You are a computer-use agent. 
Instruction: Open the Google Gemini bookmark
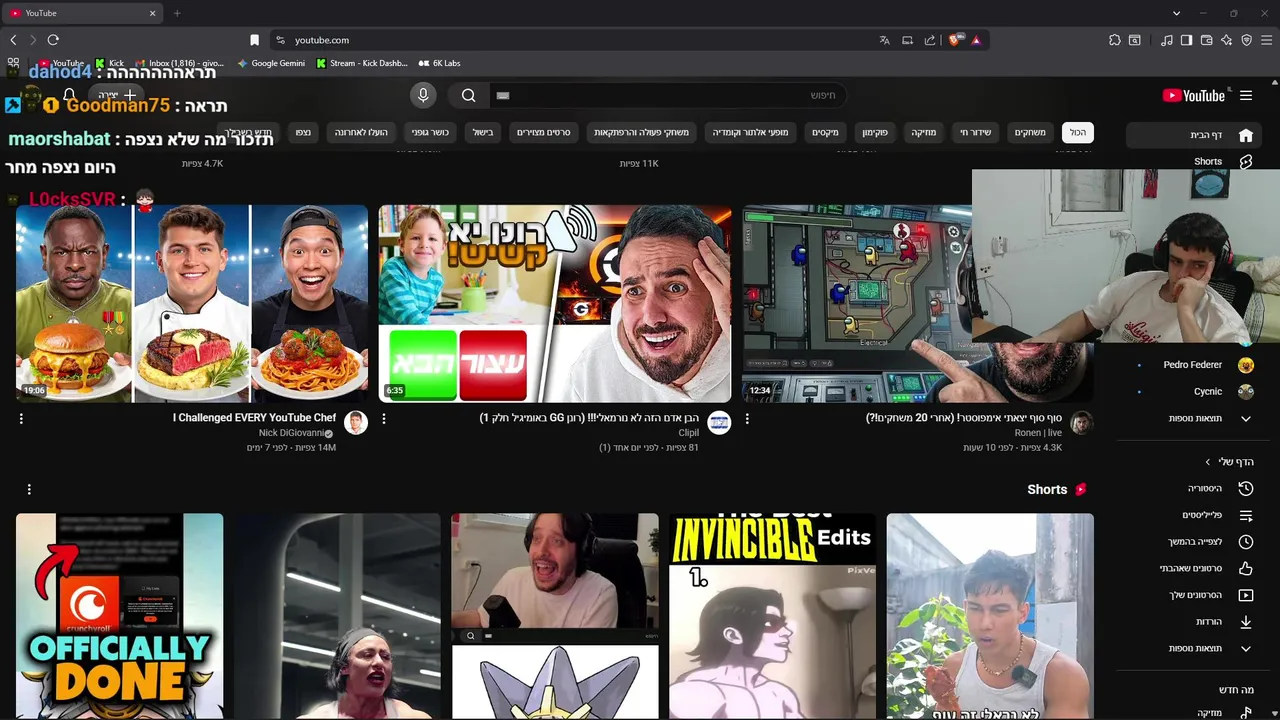click(271, 63)
